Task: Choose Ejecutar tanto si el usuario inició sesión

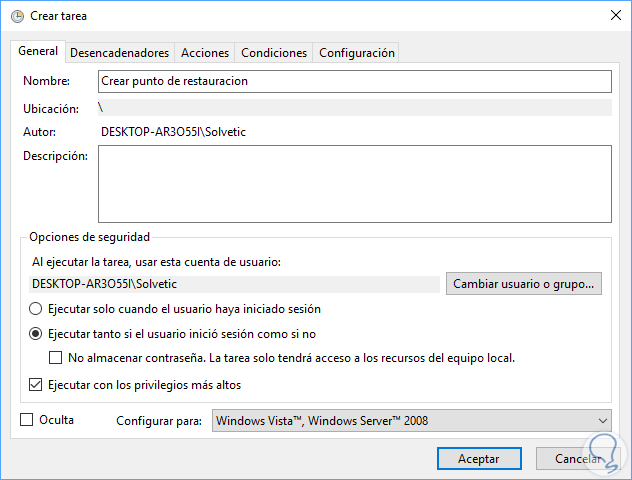Action: pyautogui.click(x=37, y=334)
